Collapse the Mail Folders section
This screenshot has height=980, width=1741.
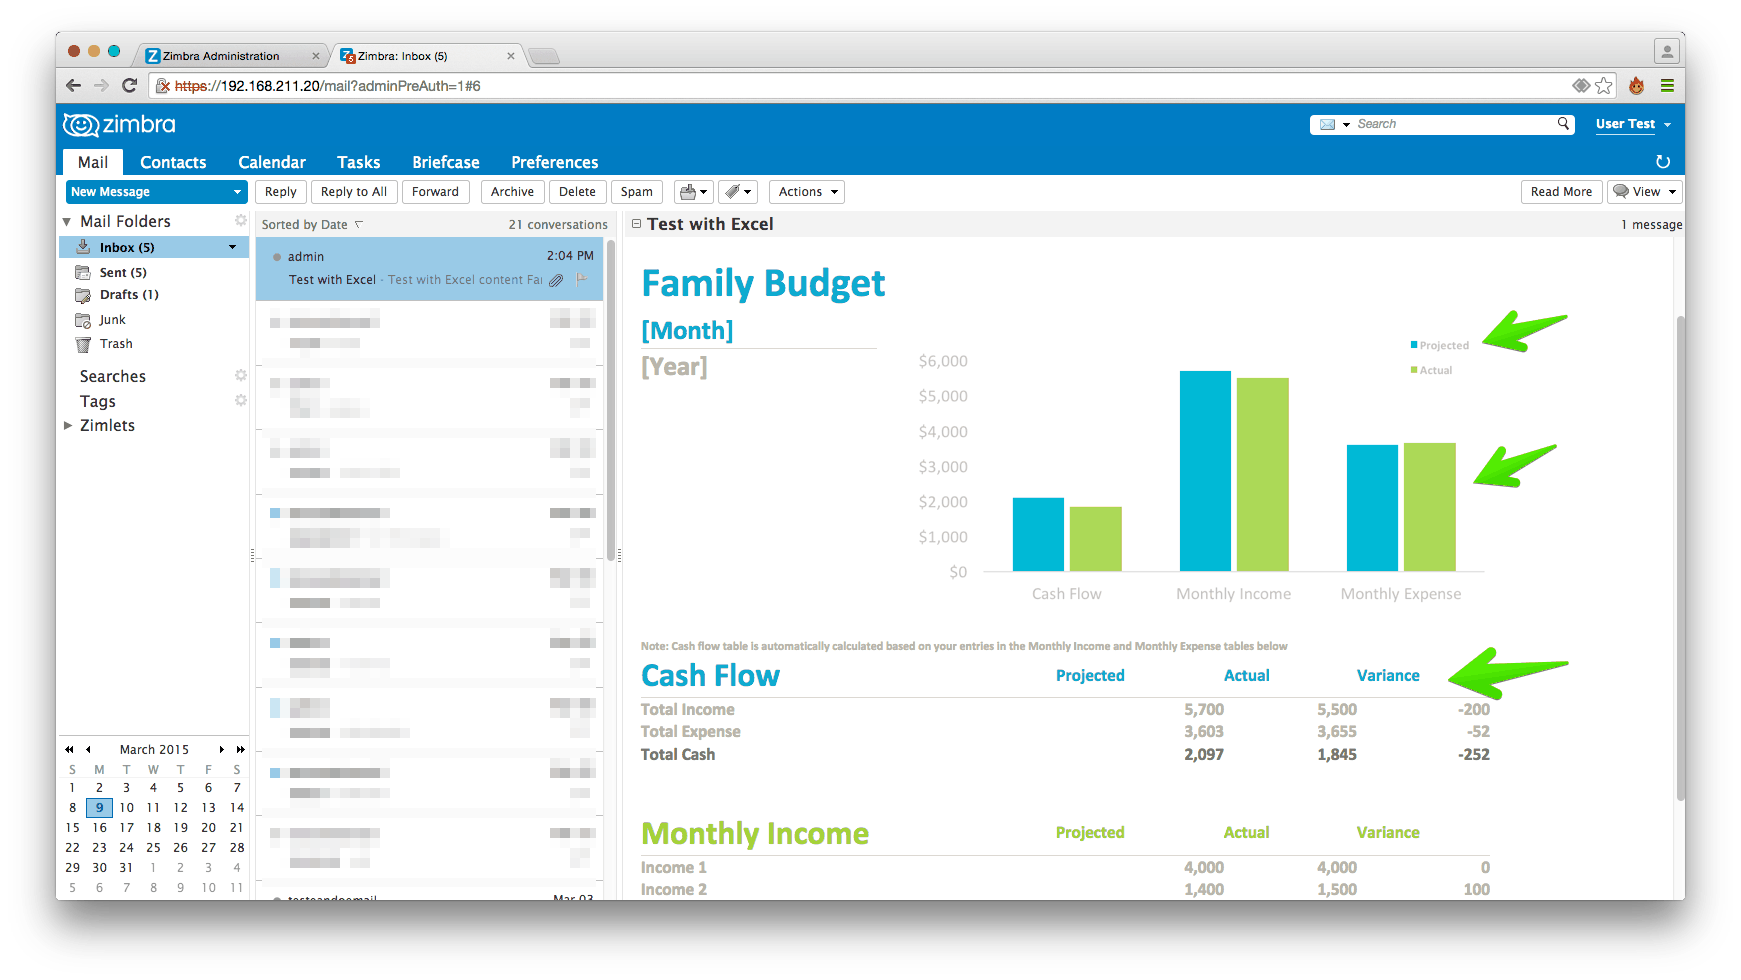[67, 222]
